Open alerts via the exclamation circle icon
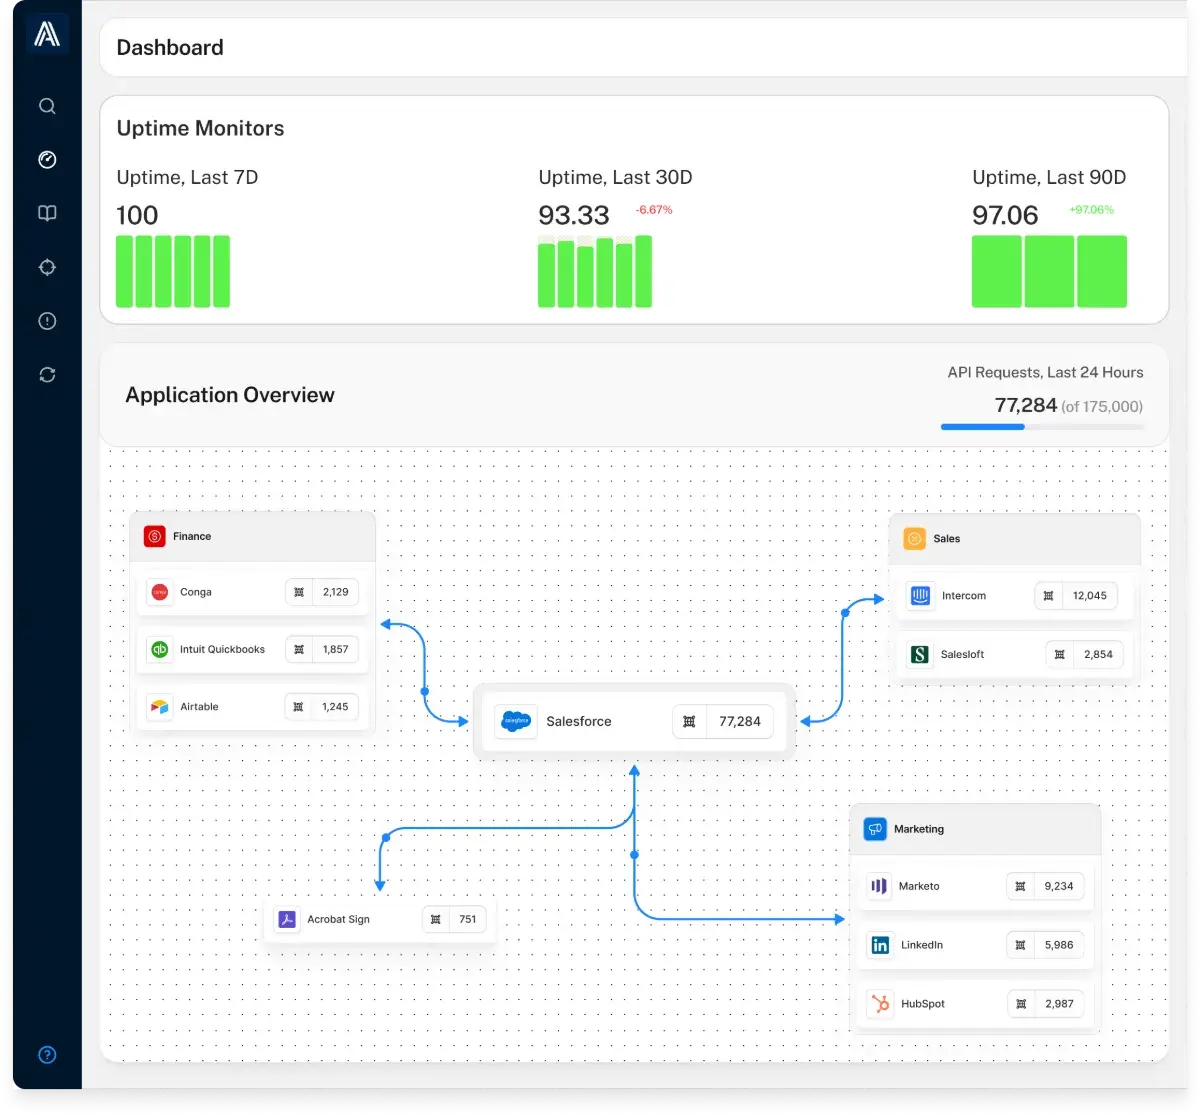Viewport: 1200px width, 1115px height. click(x=47, y=321)
